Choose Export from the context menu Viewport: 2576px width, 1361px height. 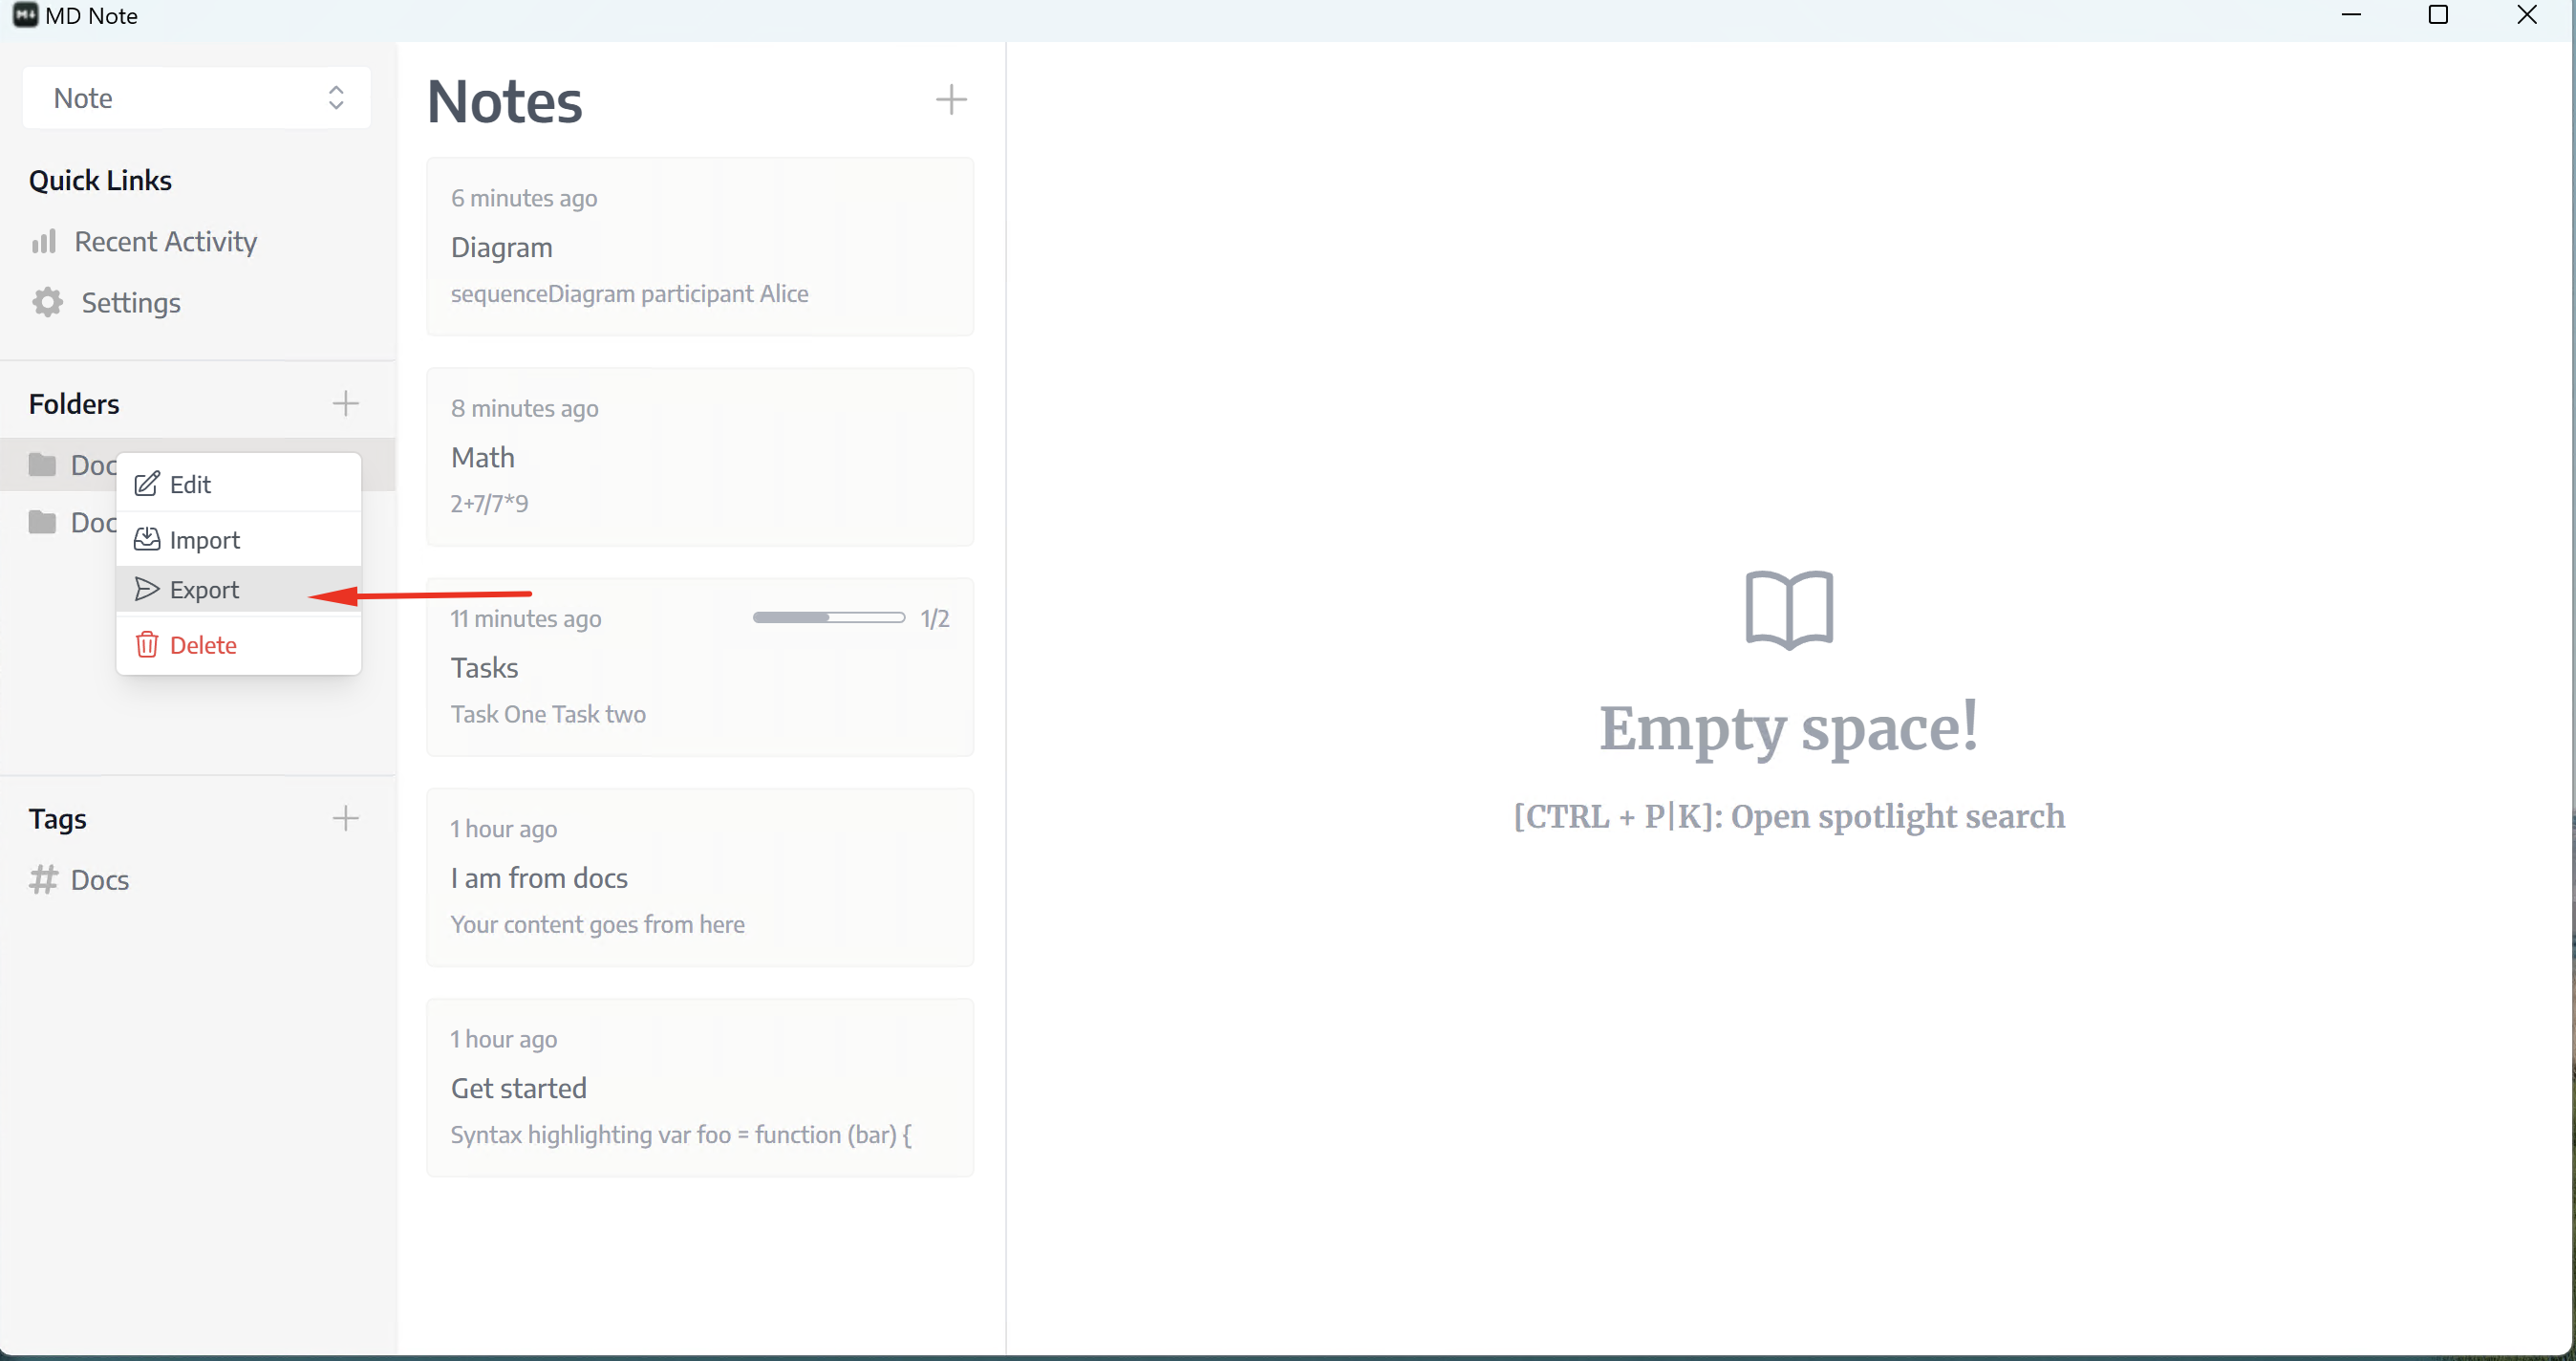click(x=204, y=590)
